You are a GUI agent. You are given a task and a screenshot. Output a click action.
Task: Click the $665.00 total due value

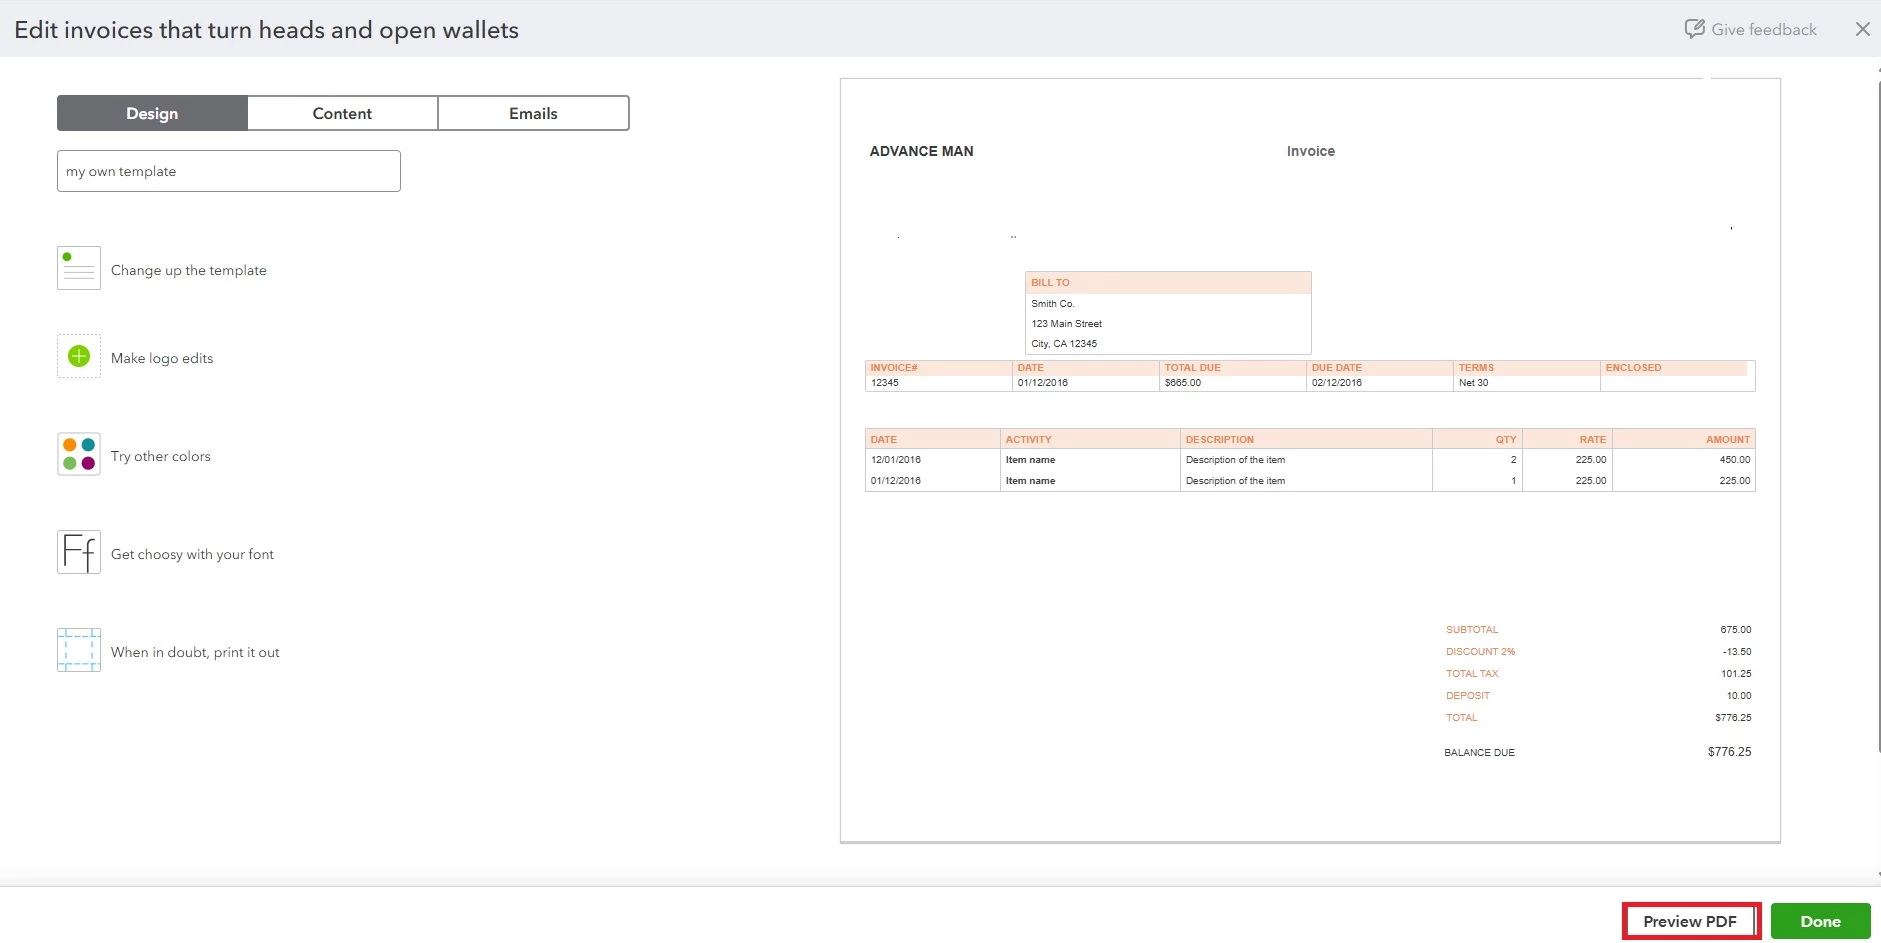[x=1183, y=383]
